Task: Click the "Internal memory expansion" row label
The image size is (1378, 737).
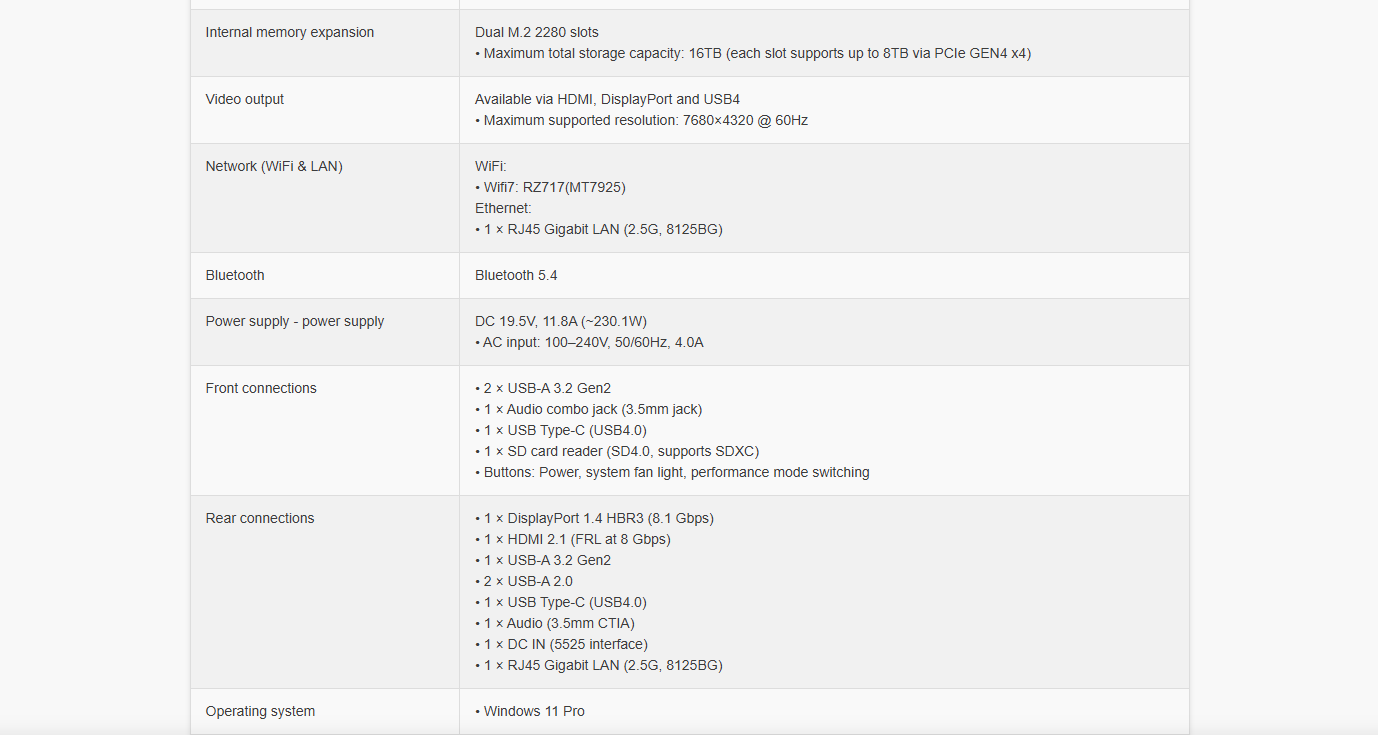Action: [289, 32]
